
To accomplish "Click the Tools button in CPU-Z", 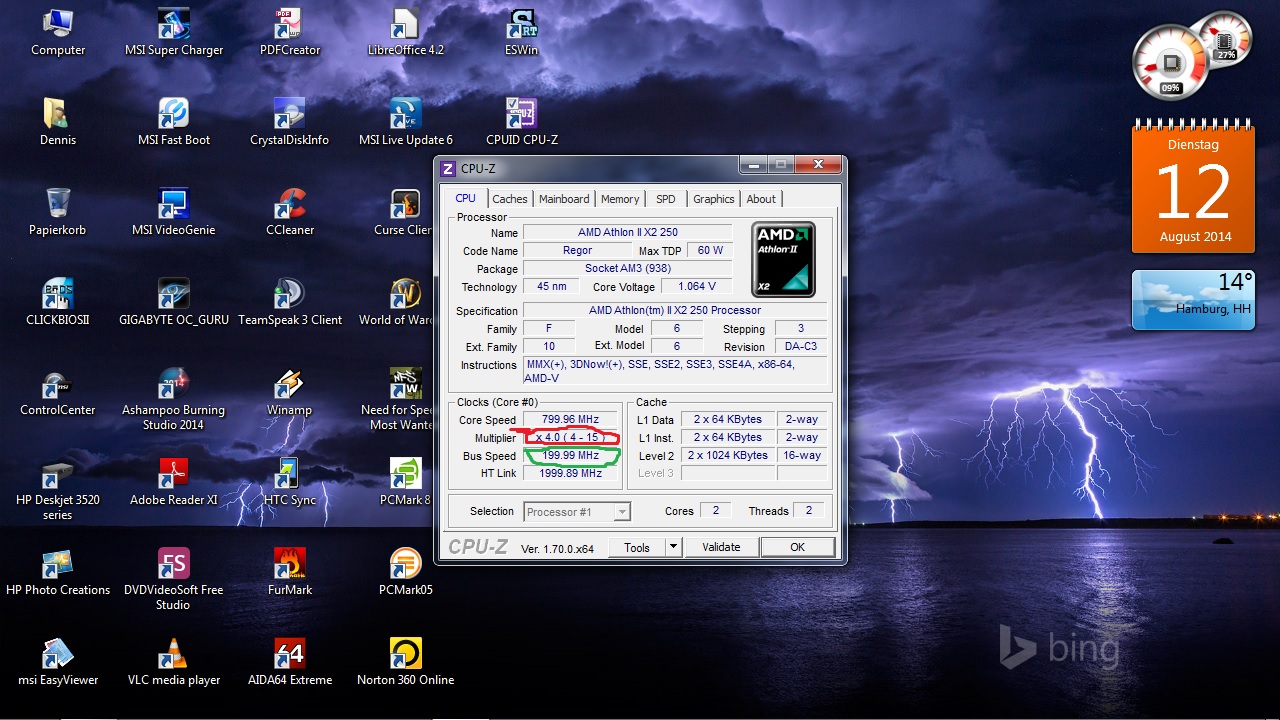I will pyautogui.click(x=637, y=547).
